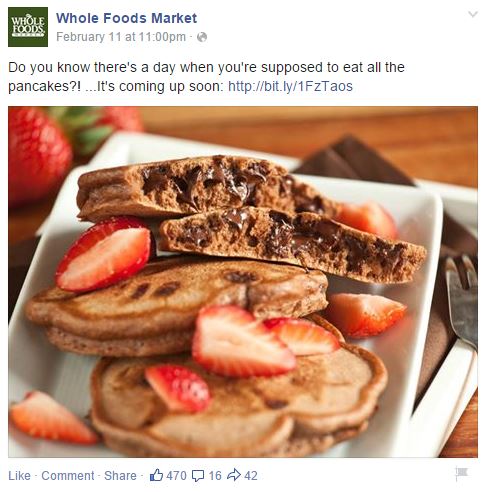The height and width of the screenshot is (492, 485).
Task: Click the Share link under the post
Action: click(120, 475)
